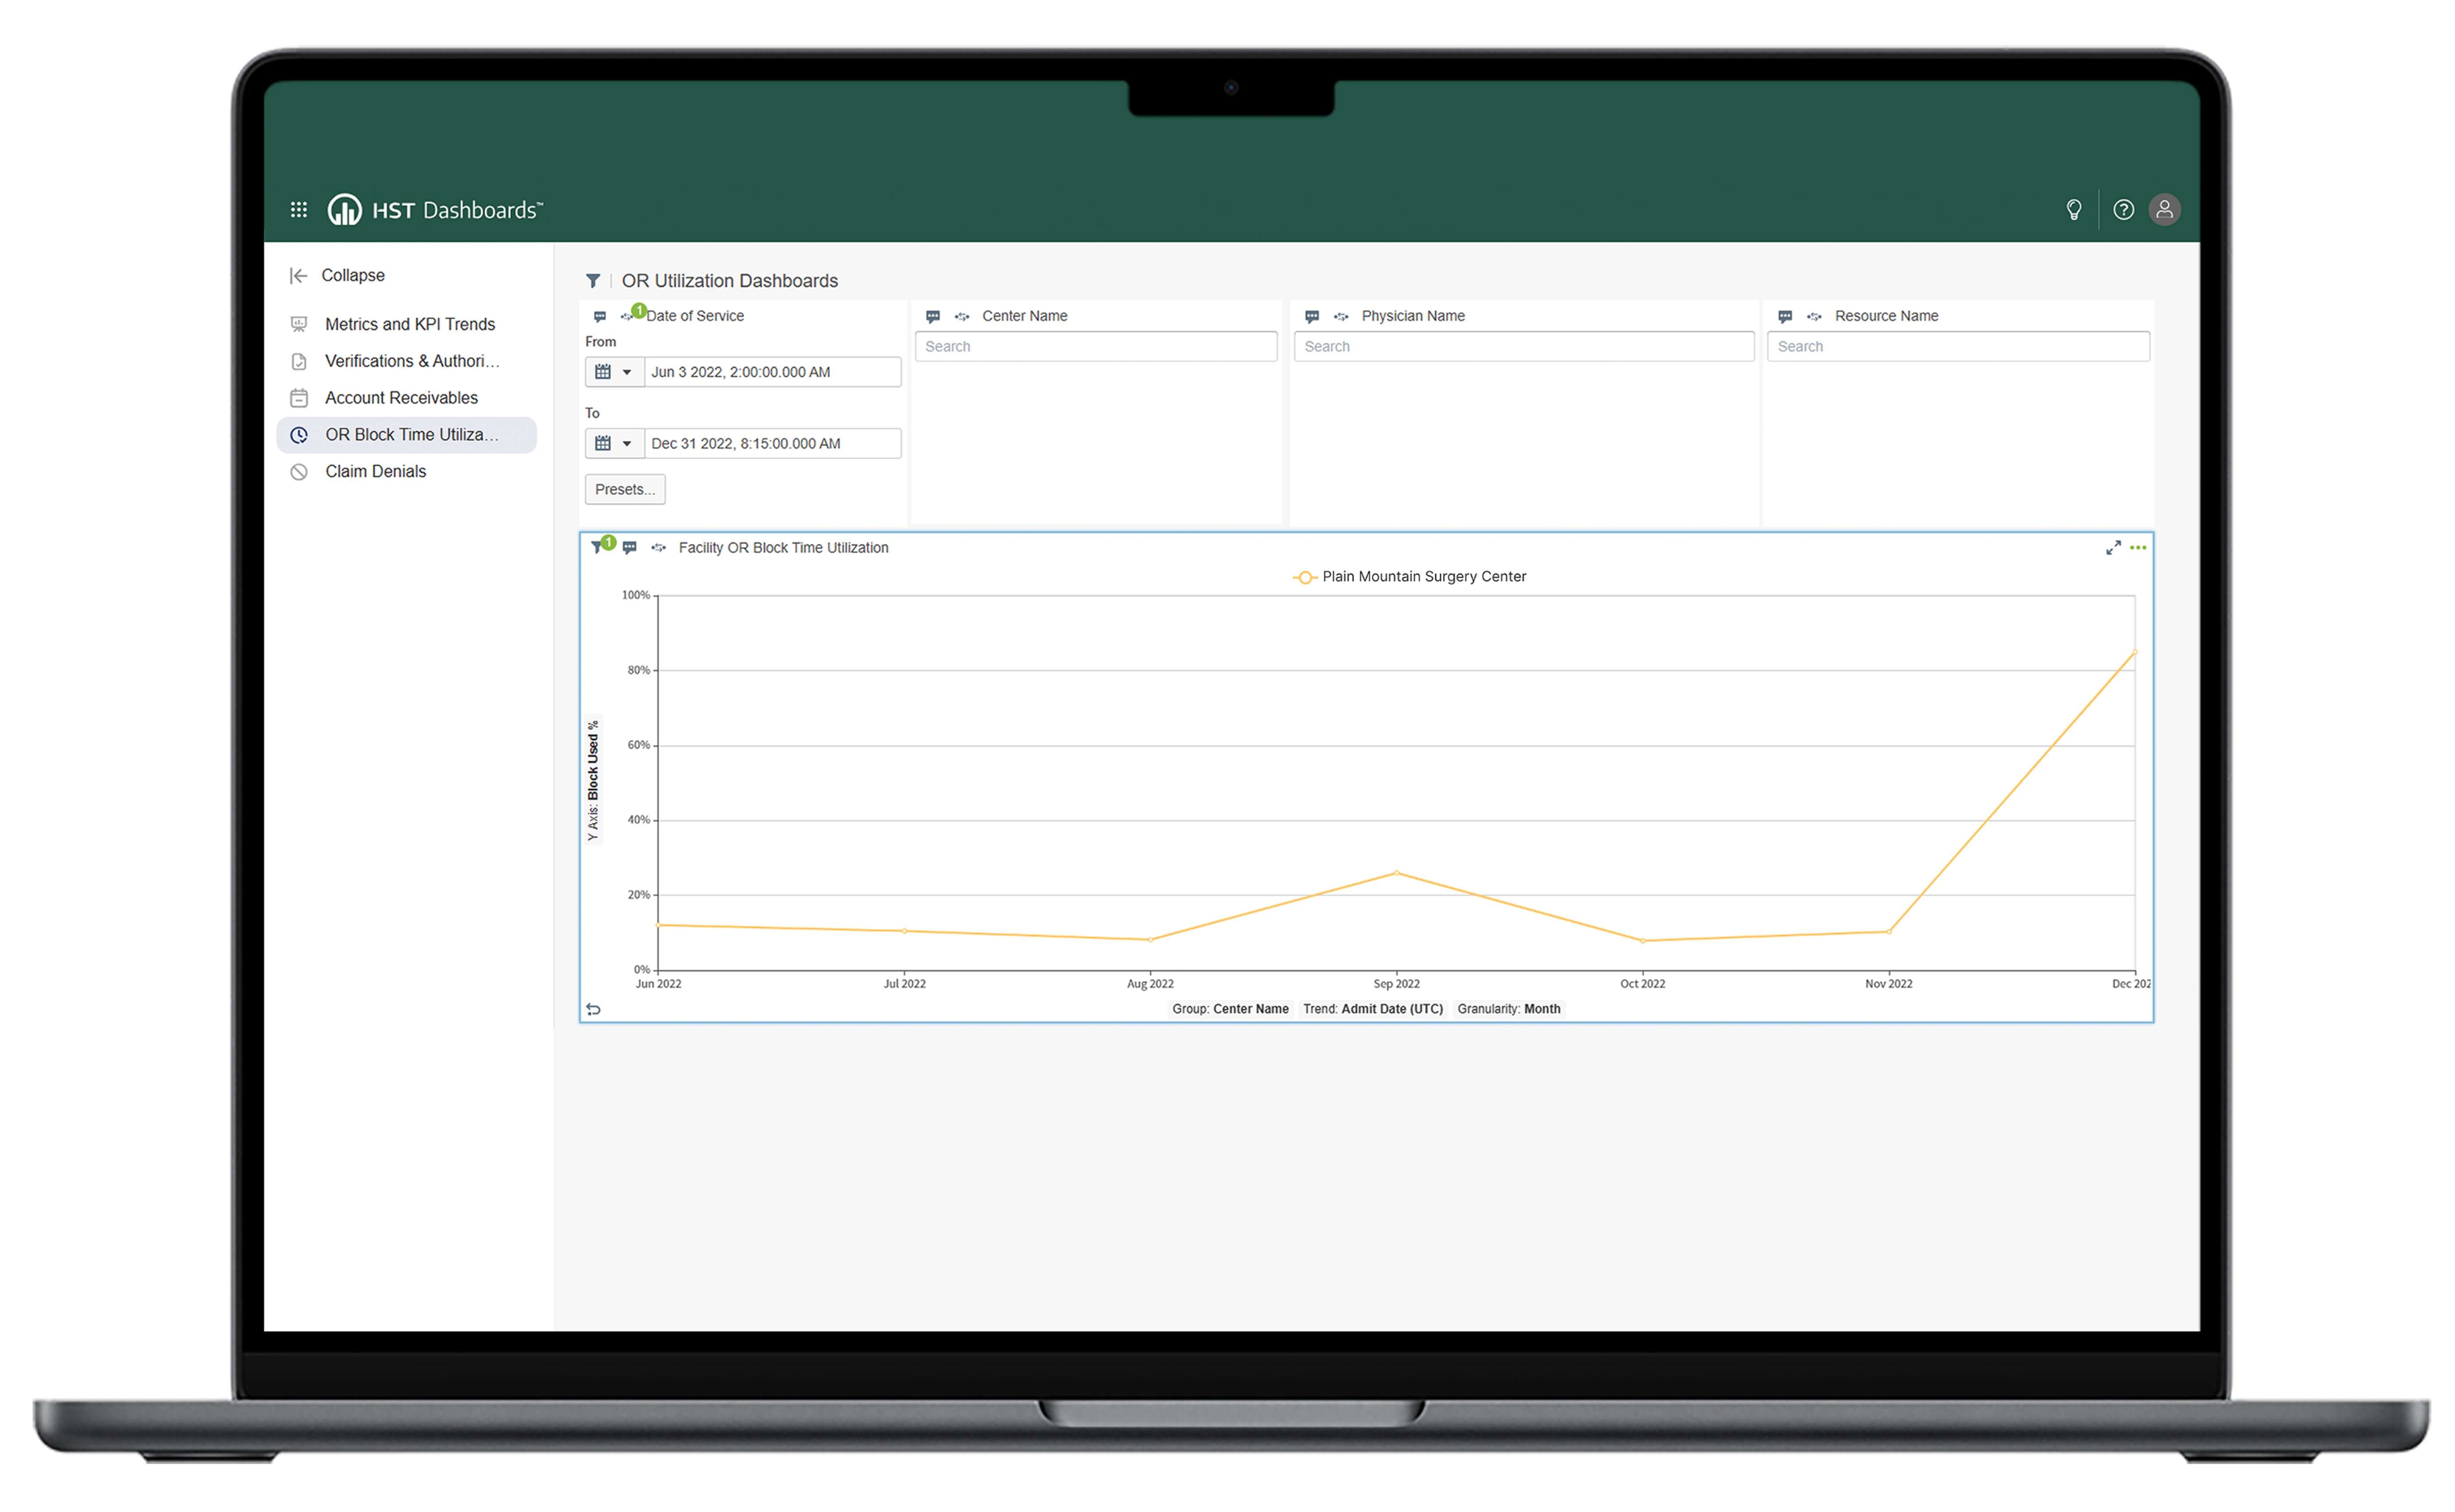This screenshot has width=2455, height=1512.
Task: Open Account Receivables page
Action: (401, 398)
